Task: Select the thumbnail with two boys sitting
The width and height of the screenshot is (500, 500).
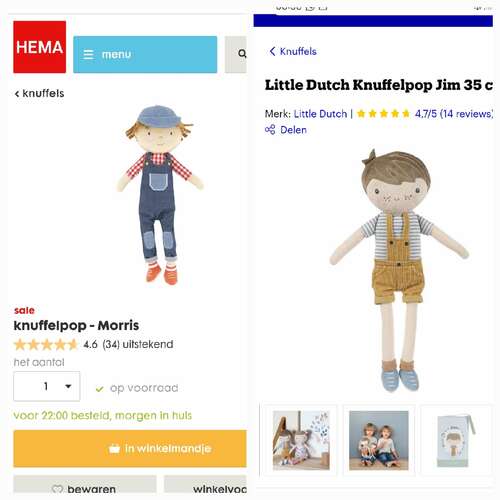Action: point(379,440)
